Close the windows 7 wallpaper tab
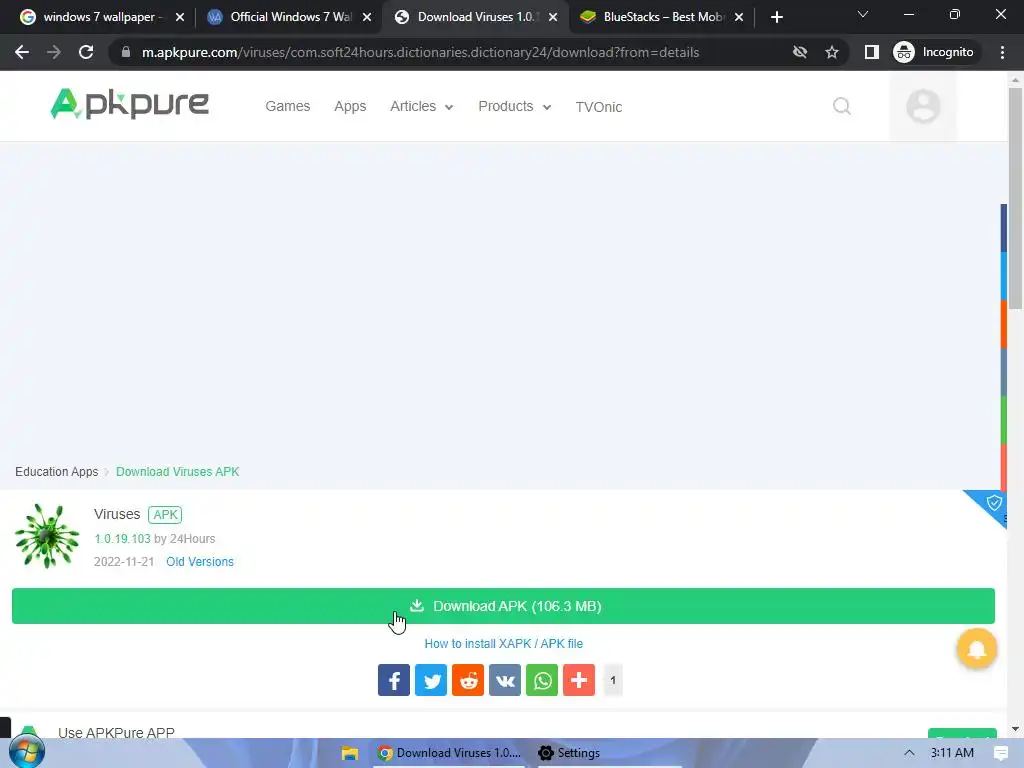Image resolution: width=1024 pixels, height=768 pixels. tap(180, 17)
